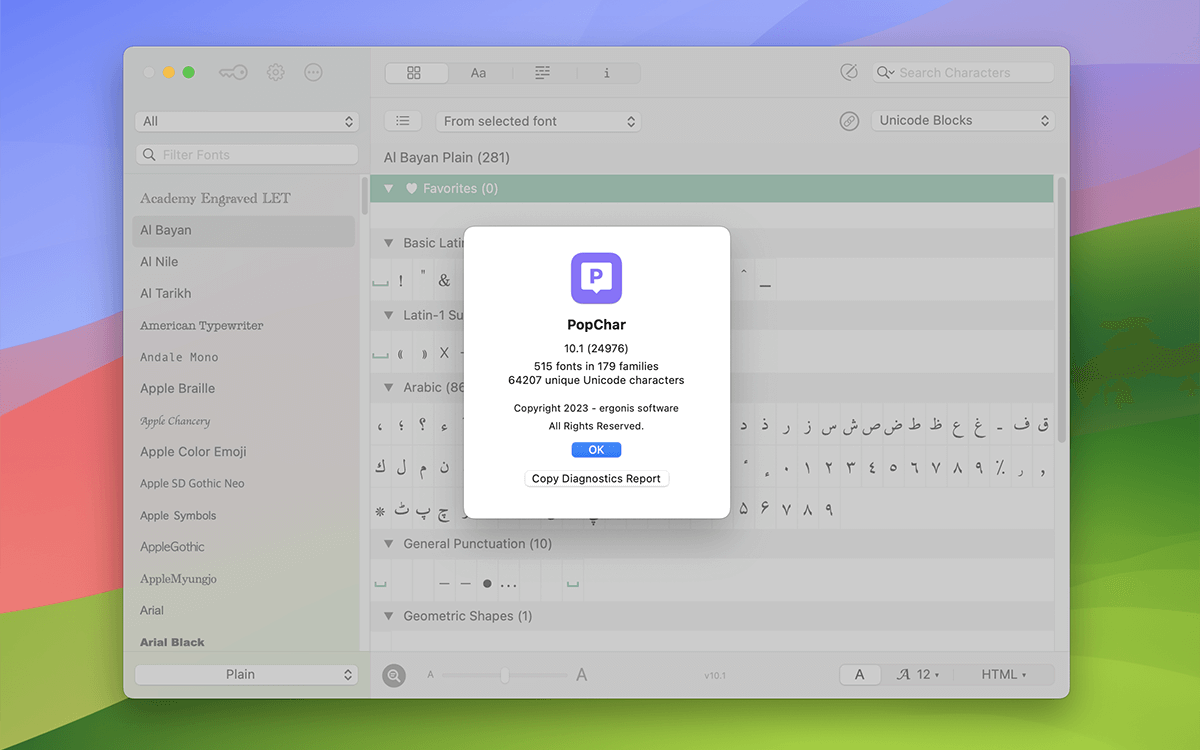Click the exclamation mark character in Basic Latin
This screenshot has height=750, width=1200.
click(401, 281)
